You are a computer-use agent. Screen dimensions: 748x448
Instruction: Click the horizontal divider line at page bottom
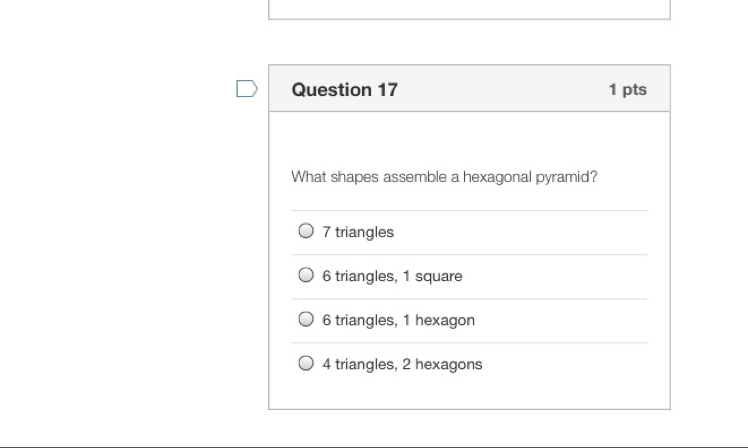pyautogui.click(x=374, y=446)
